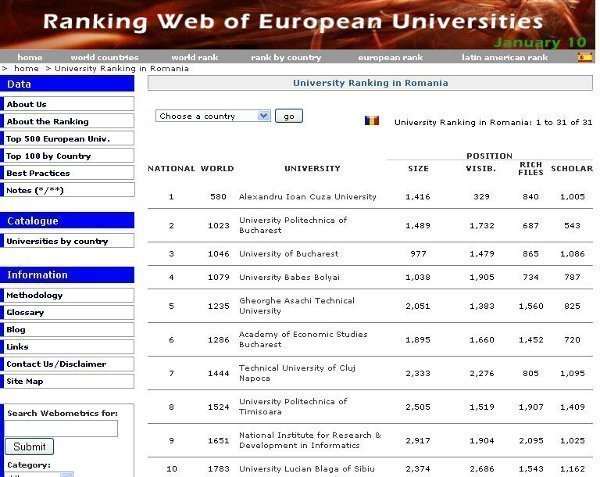Click world rank 1444 cell
The image size is (600, 477).
tap(218, 373)
